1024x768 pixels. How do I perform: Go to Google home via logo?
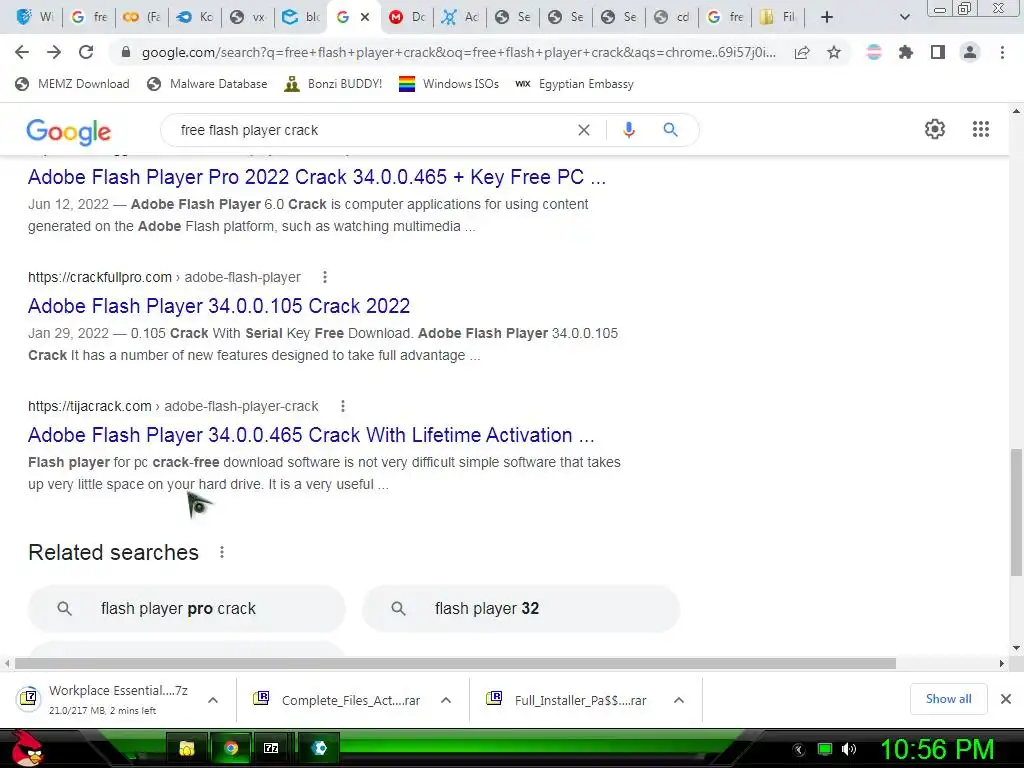pos(69,133)
